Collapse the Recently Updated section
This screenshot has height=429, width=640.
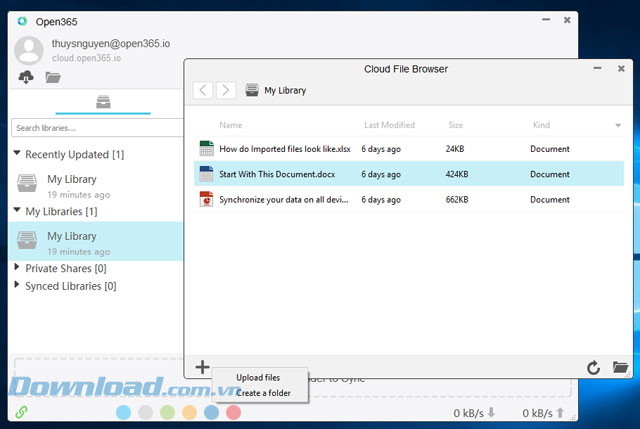(17, 153)
